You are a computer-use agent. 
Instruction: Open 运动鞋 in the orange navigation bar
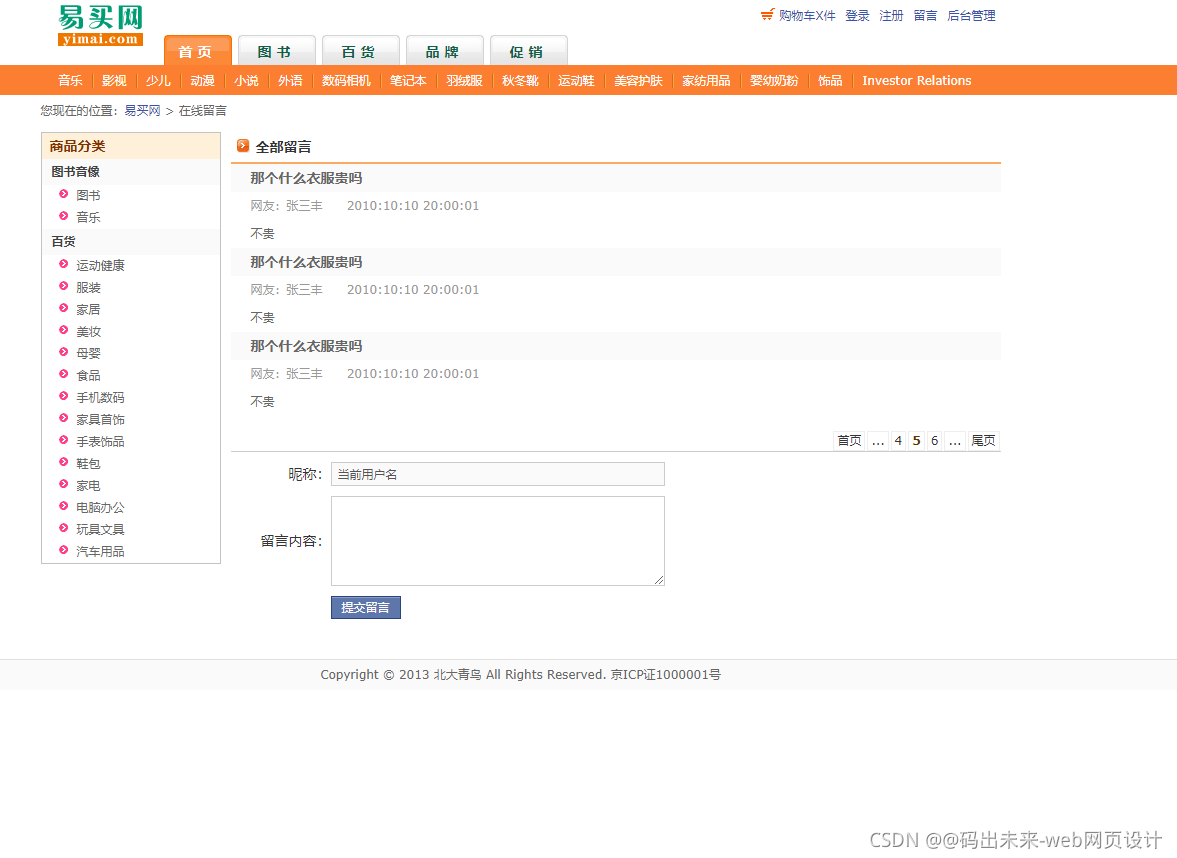576,80
